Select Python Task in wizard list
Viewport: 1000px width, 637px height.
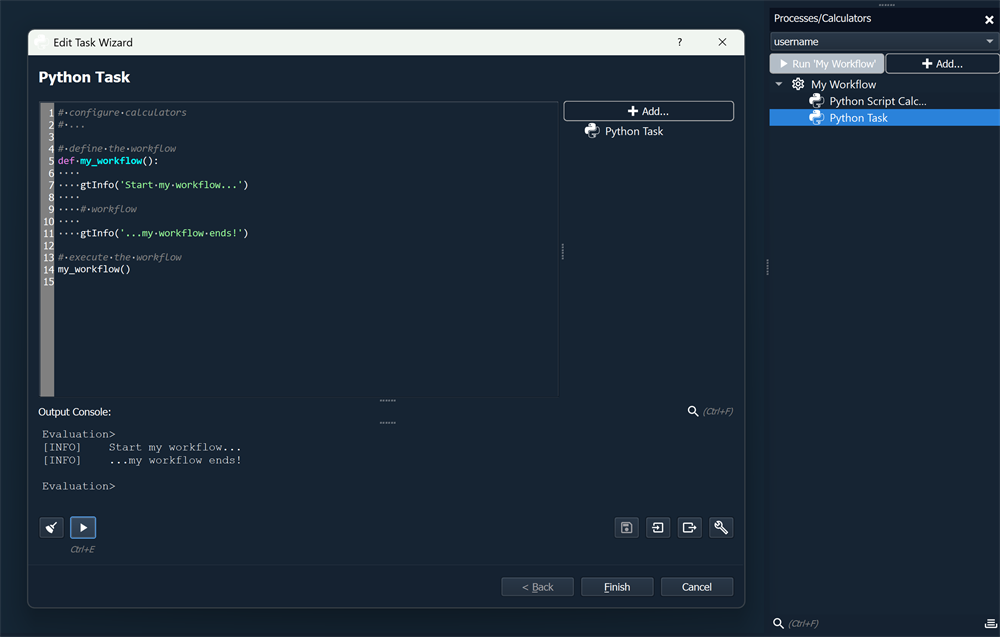click(634, 131)
